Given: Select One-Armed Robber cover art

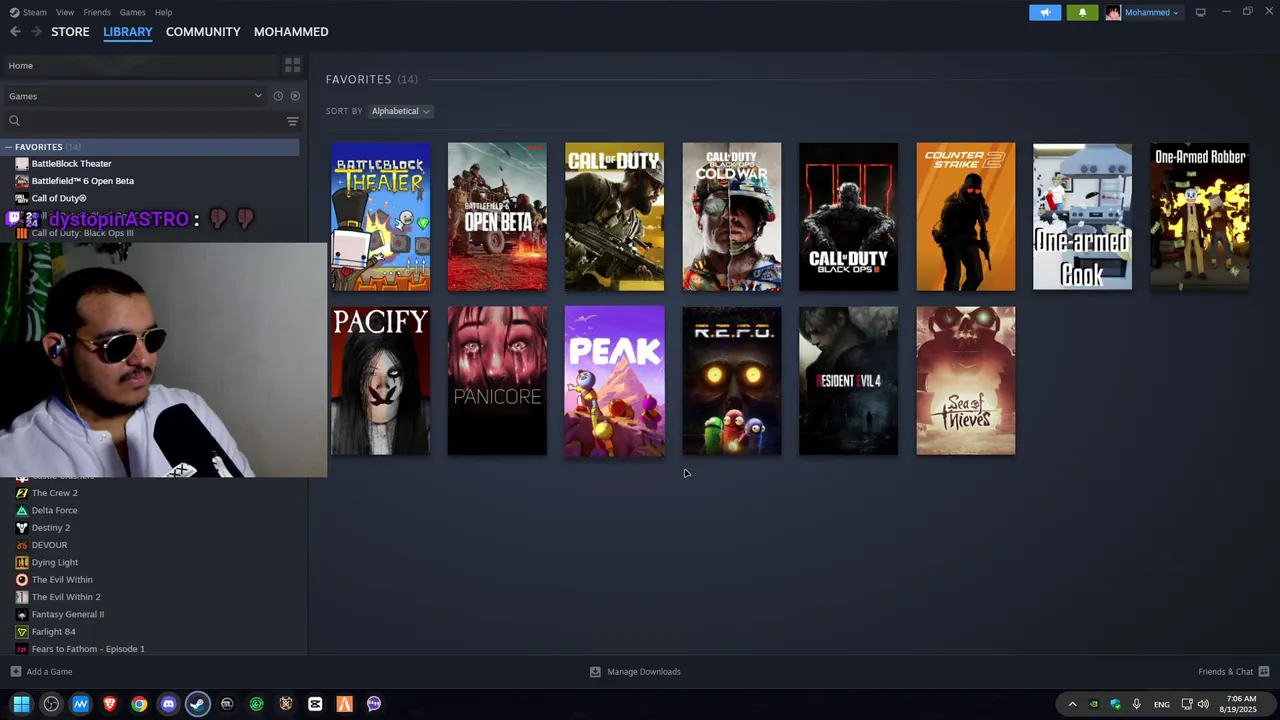Looking at the screenshot, I should point(1199,217).
